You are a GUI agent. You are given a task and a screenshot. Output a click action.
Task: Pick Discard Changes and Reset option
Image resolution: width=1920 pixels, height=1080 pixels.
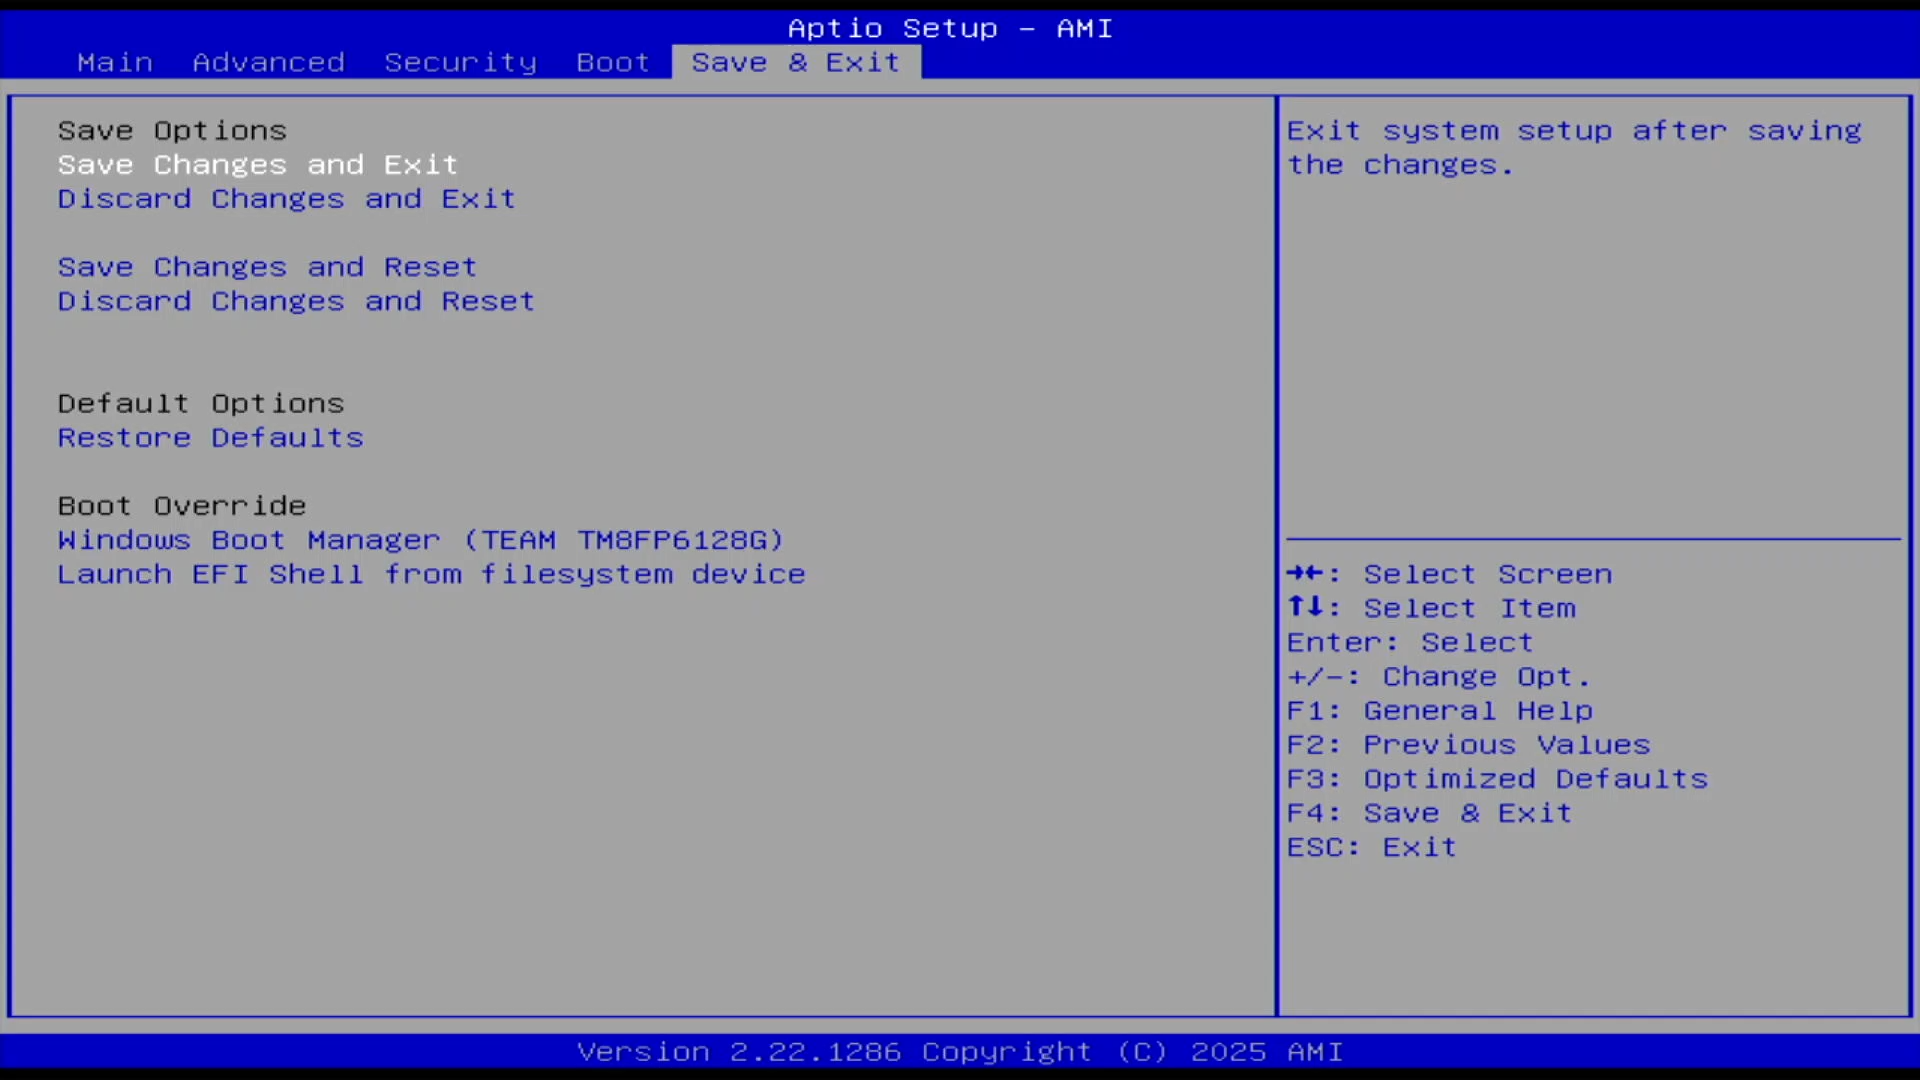296,301
